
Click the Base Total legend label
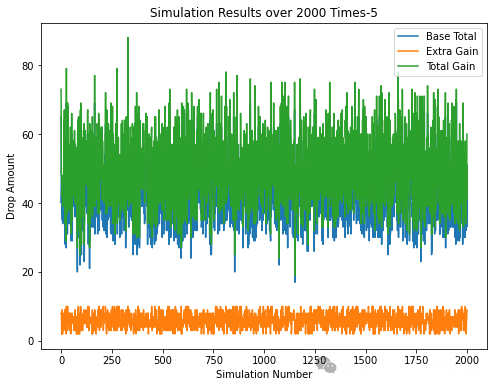click(x=451, y=36)
